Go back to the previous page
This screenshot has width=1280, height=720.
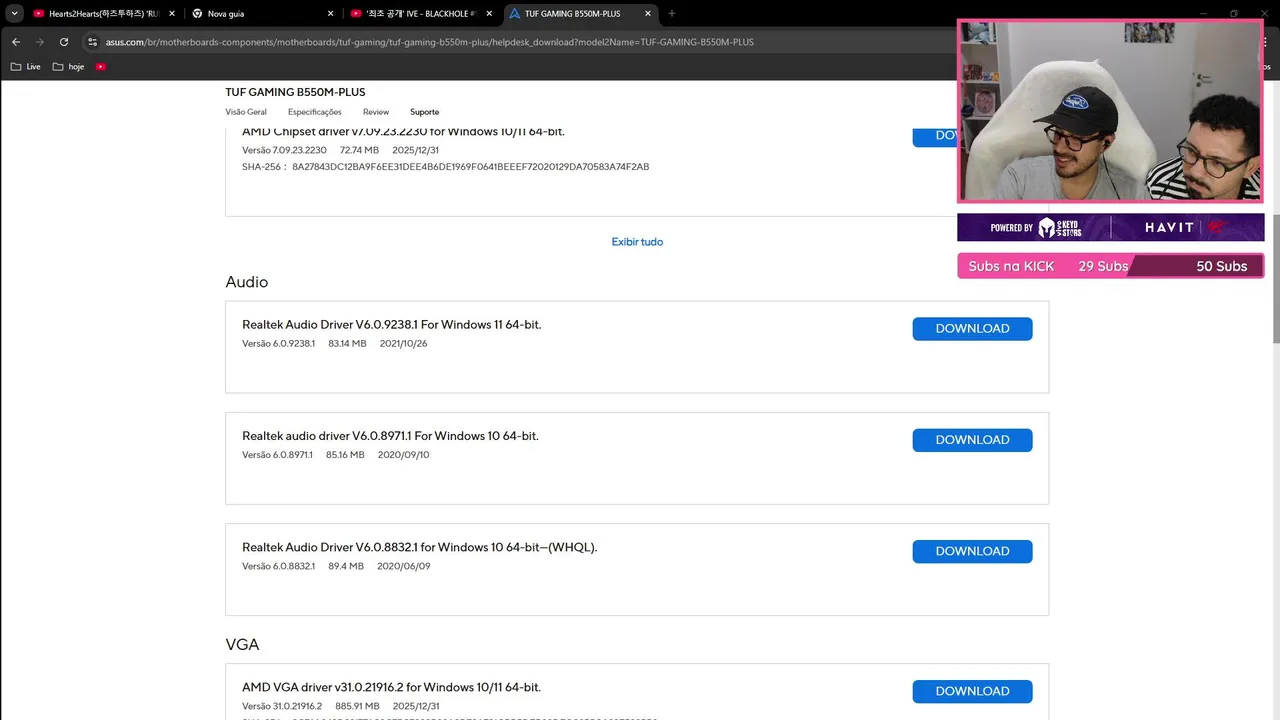(x=16, y=42)
